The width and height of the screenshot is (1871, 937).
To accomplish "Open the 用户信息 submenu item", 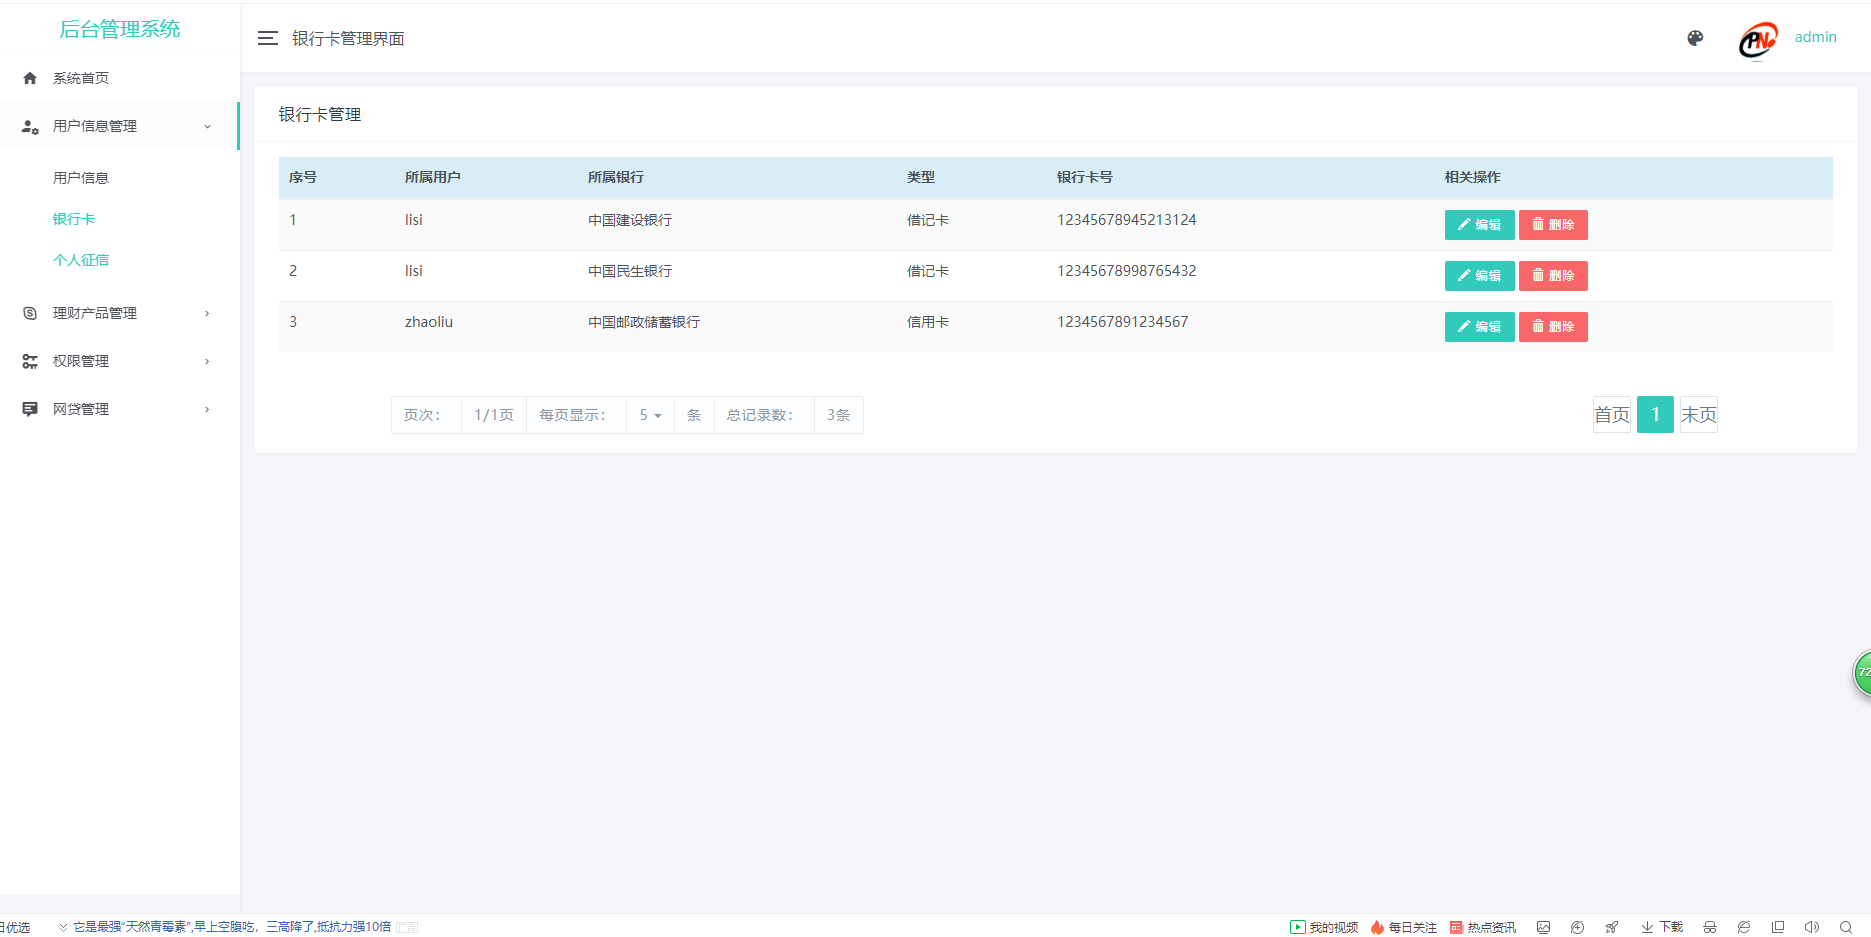I will (x=80, y=178).
